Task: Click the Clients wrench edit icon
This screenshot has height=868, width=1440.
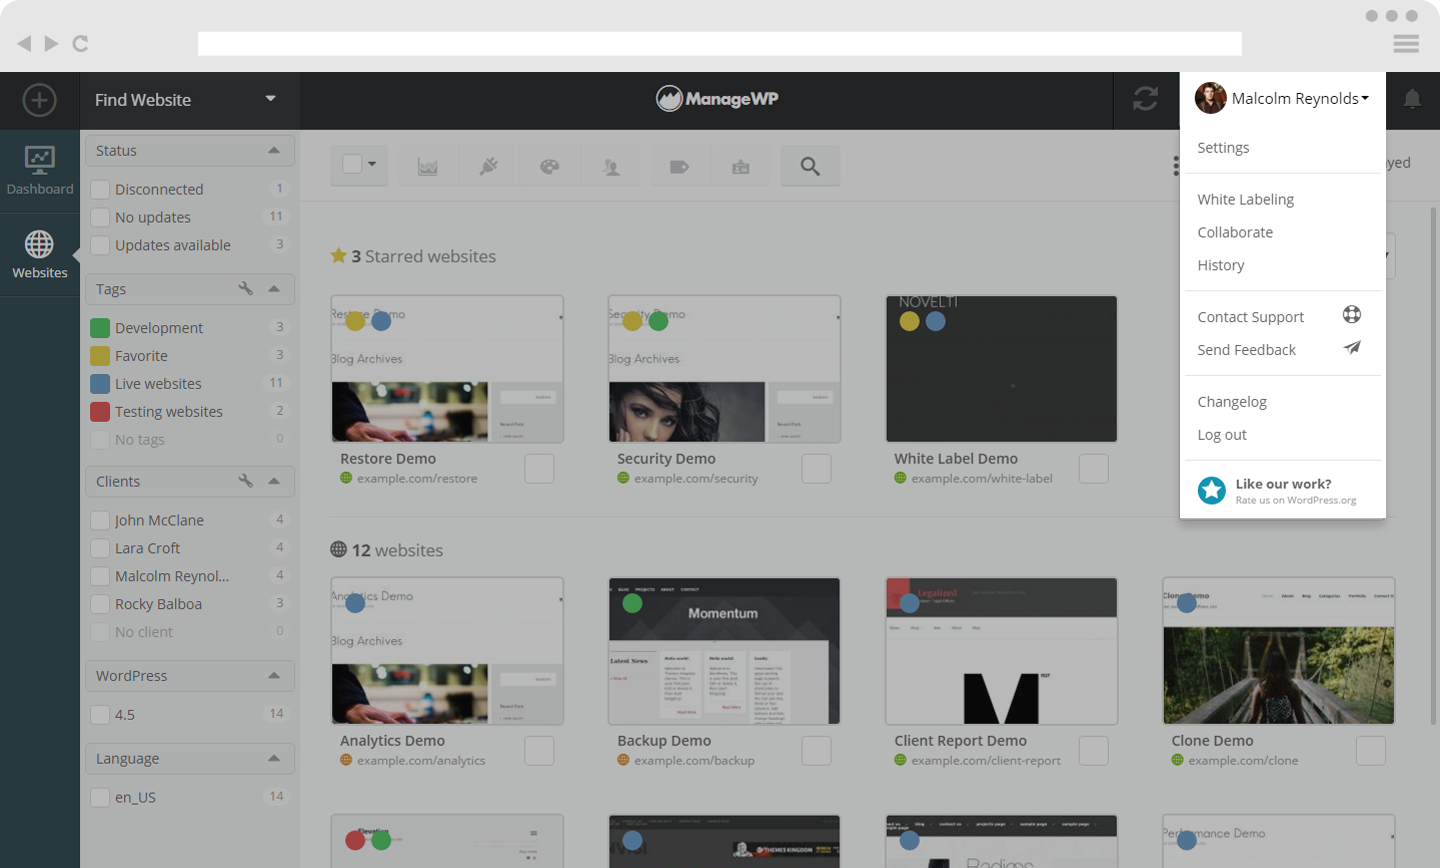Action: (245, 481)
